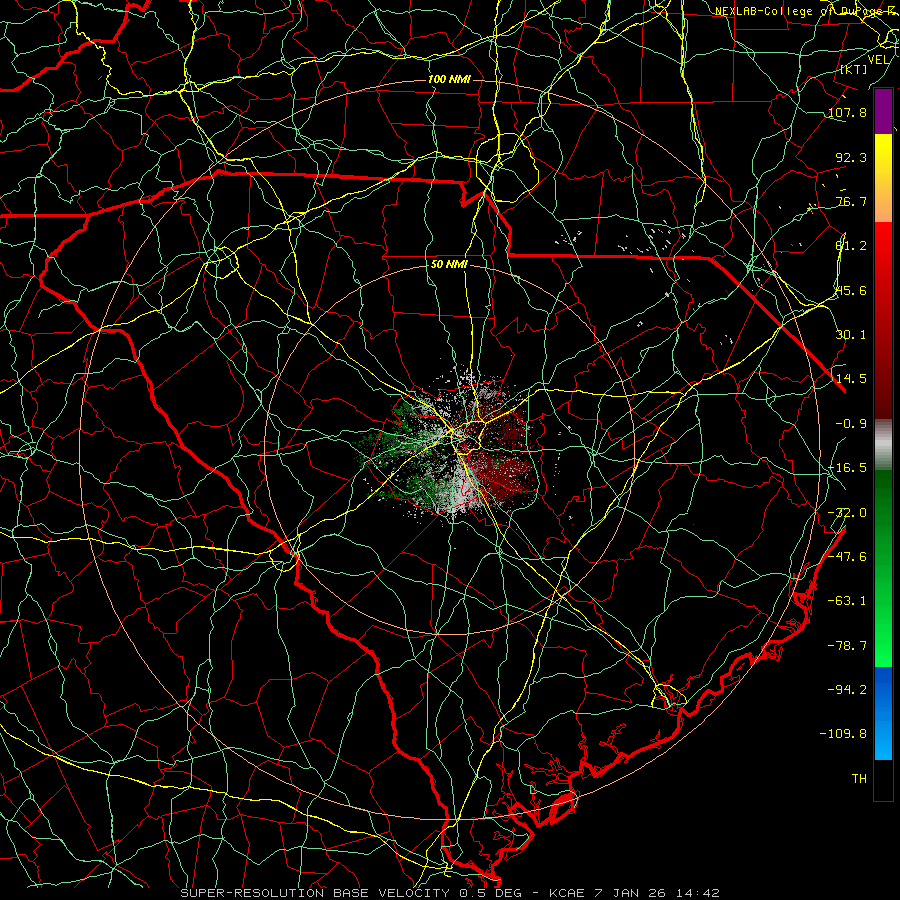
Task: Click the 50 NMI range ring label
Action: [449, 265]
